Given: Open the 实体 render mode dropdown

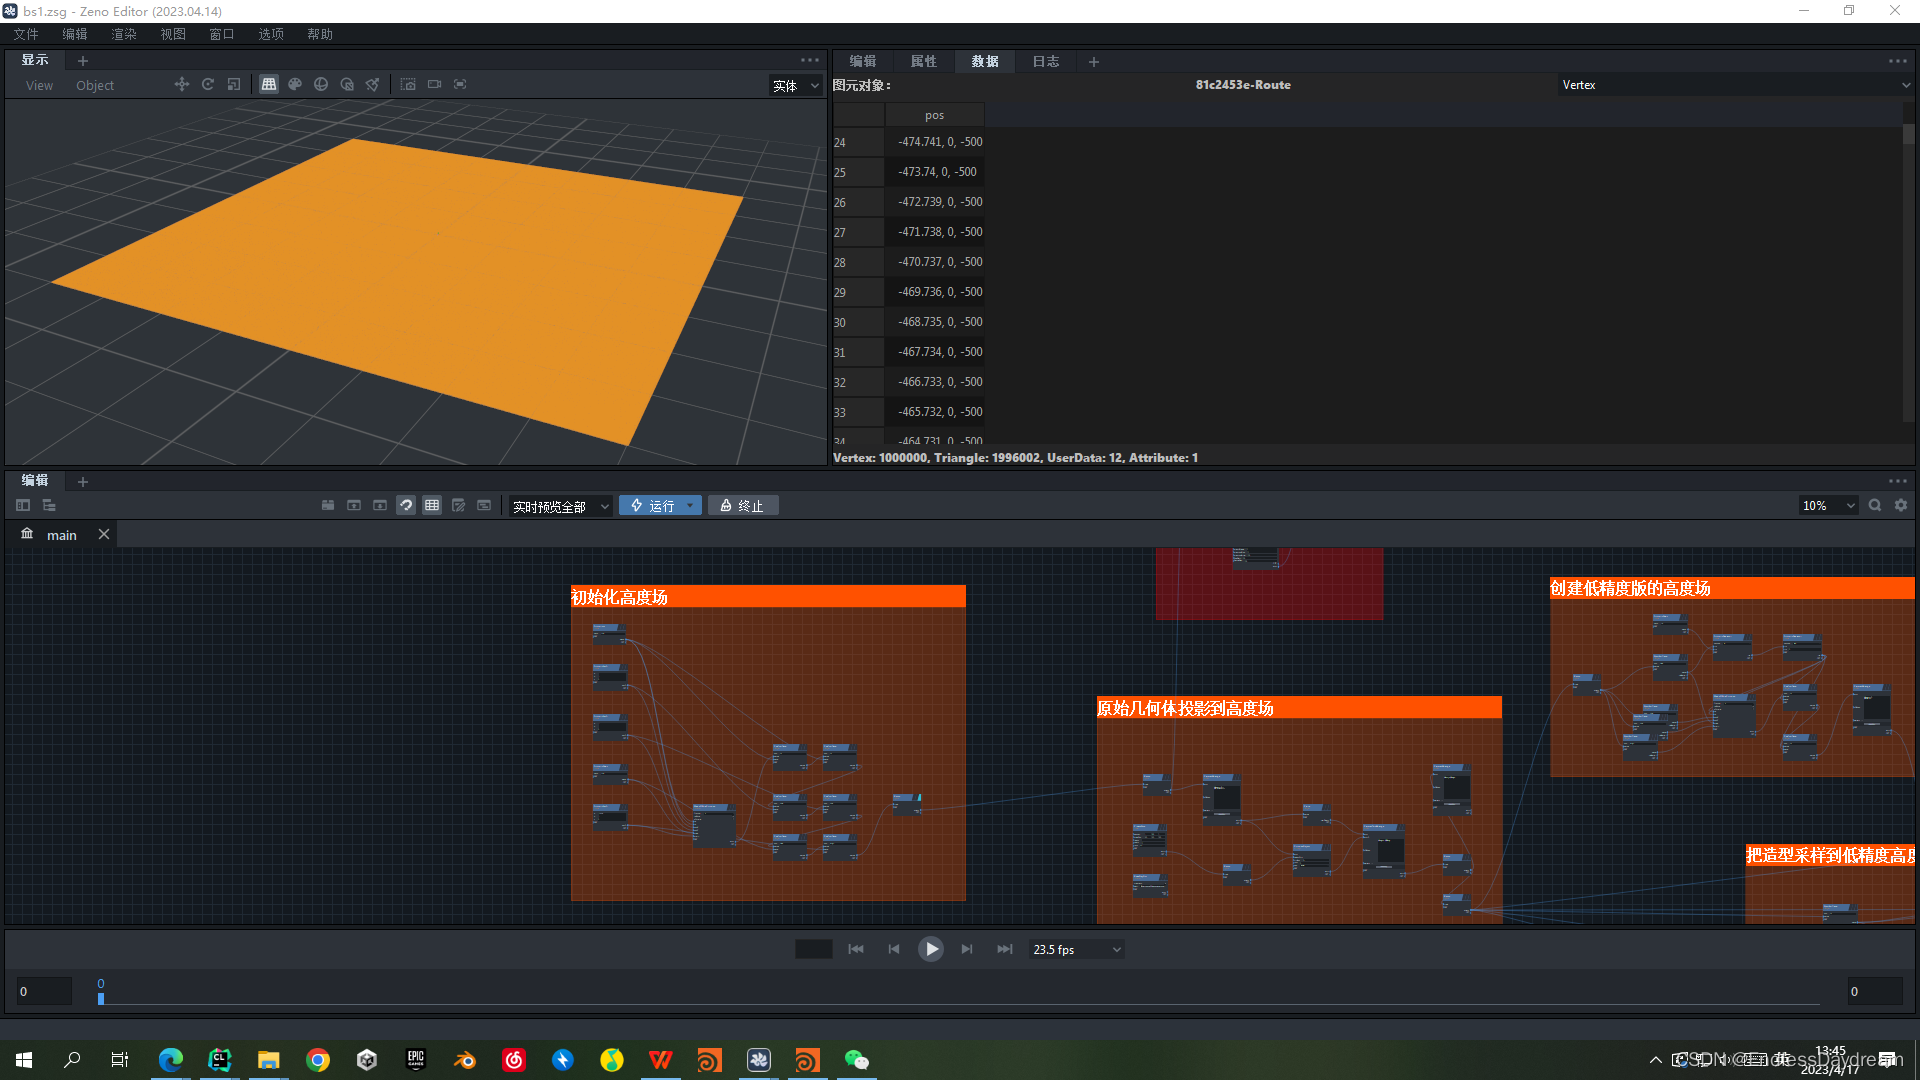Looking at the screenshot, I should 796,86.
